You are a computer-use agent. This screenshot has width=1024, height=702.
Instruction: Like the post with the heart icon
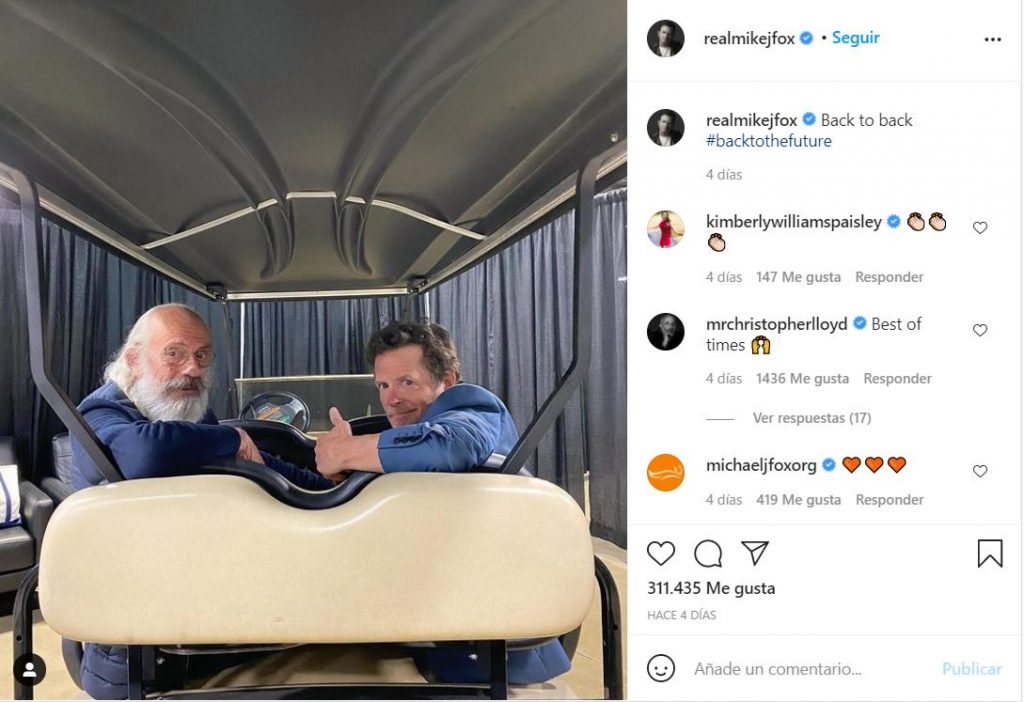point(660,553)
